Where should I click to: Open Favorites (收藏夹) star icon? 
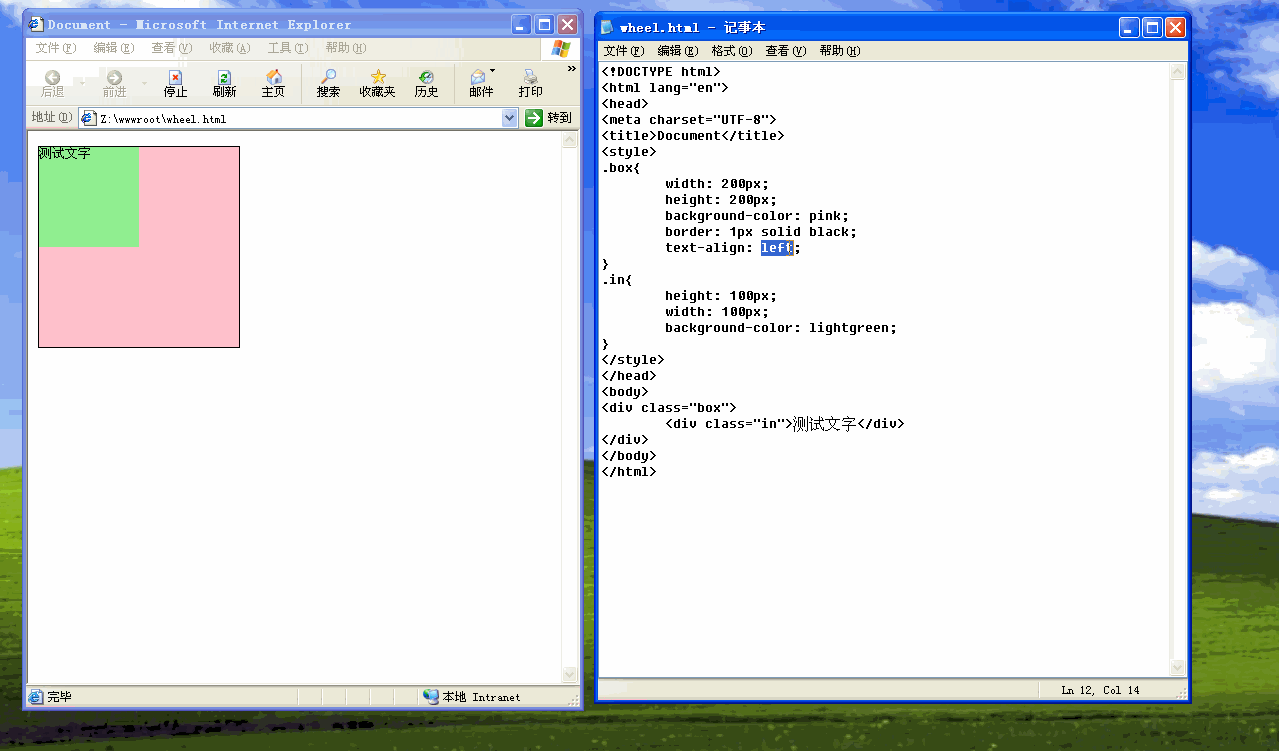[378, 84]
